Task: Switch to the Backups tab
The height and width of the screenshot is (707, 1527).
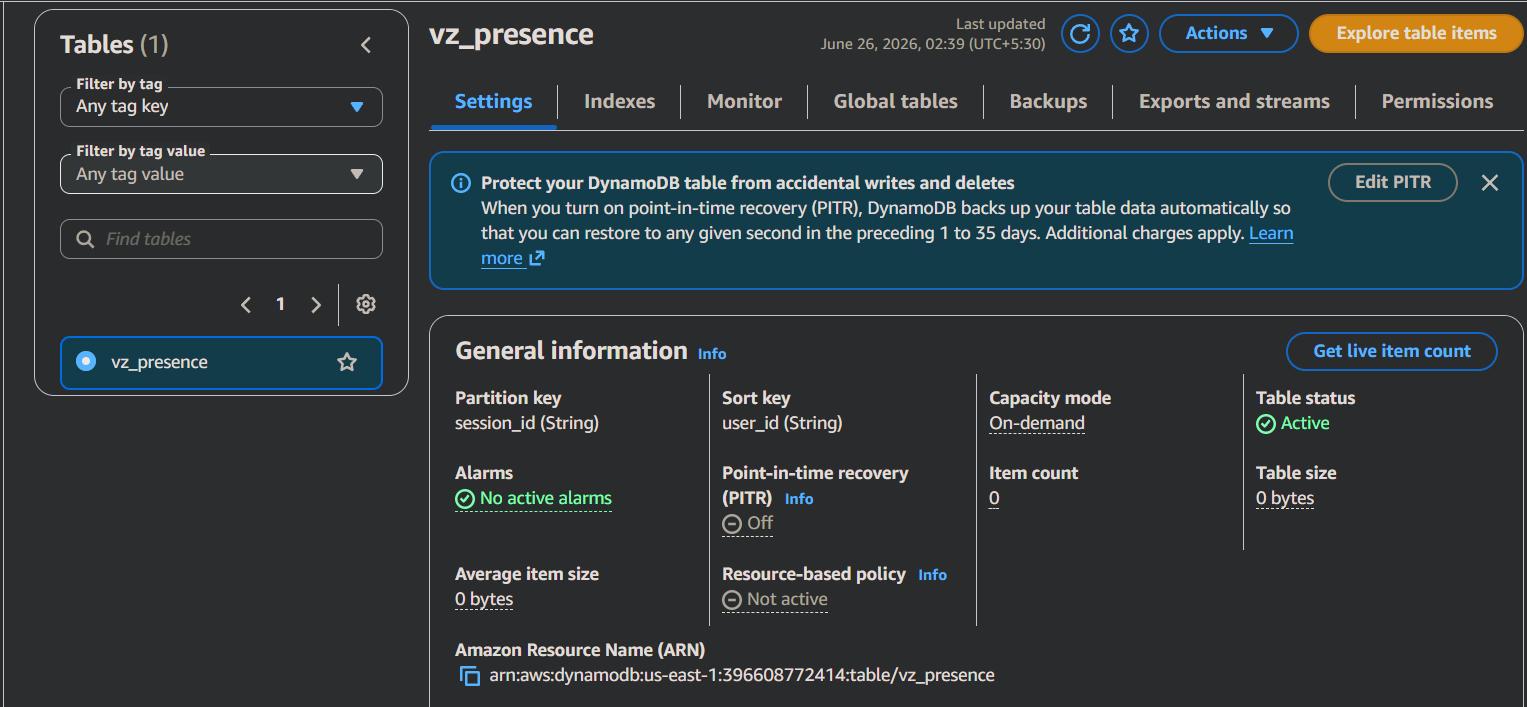Action: pyautogui.click(x=1048, y=101)
